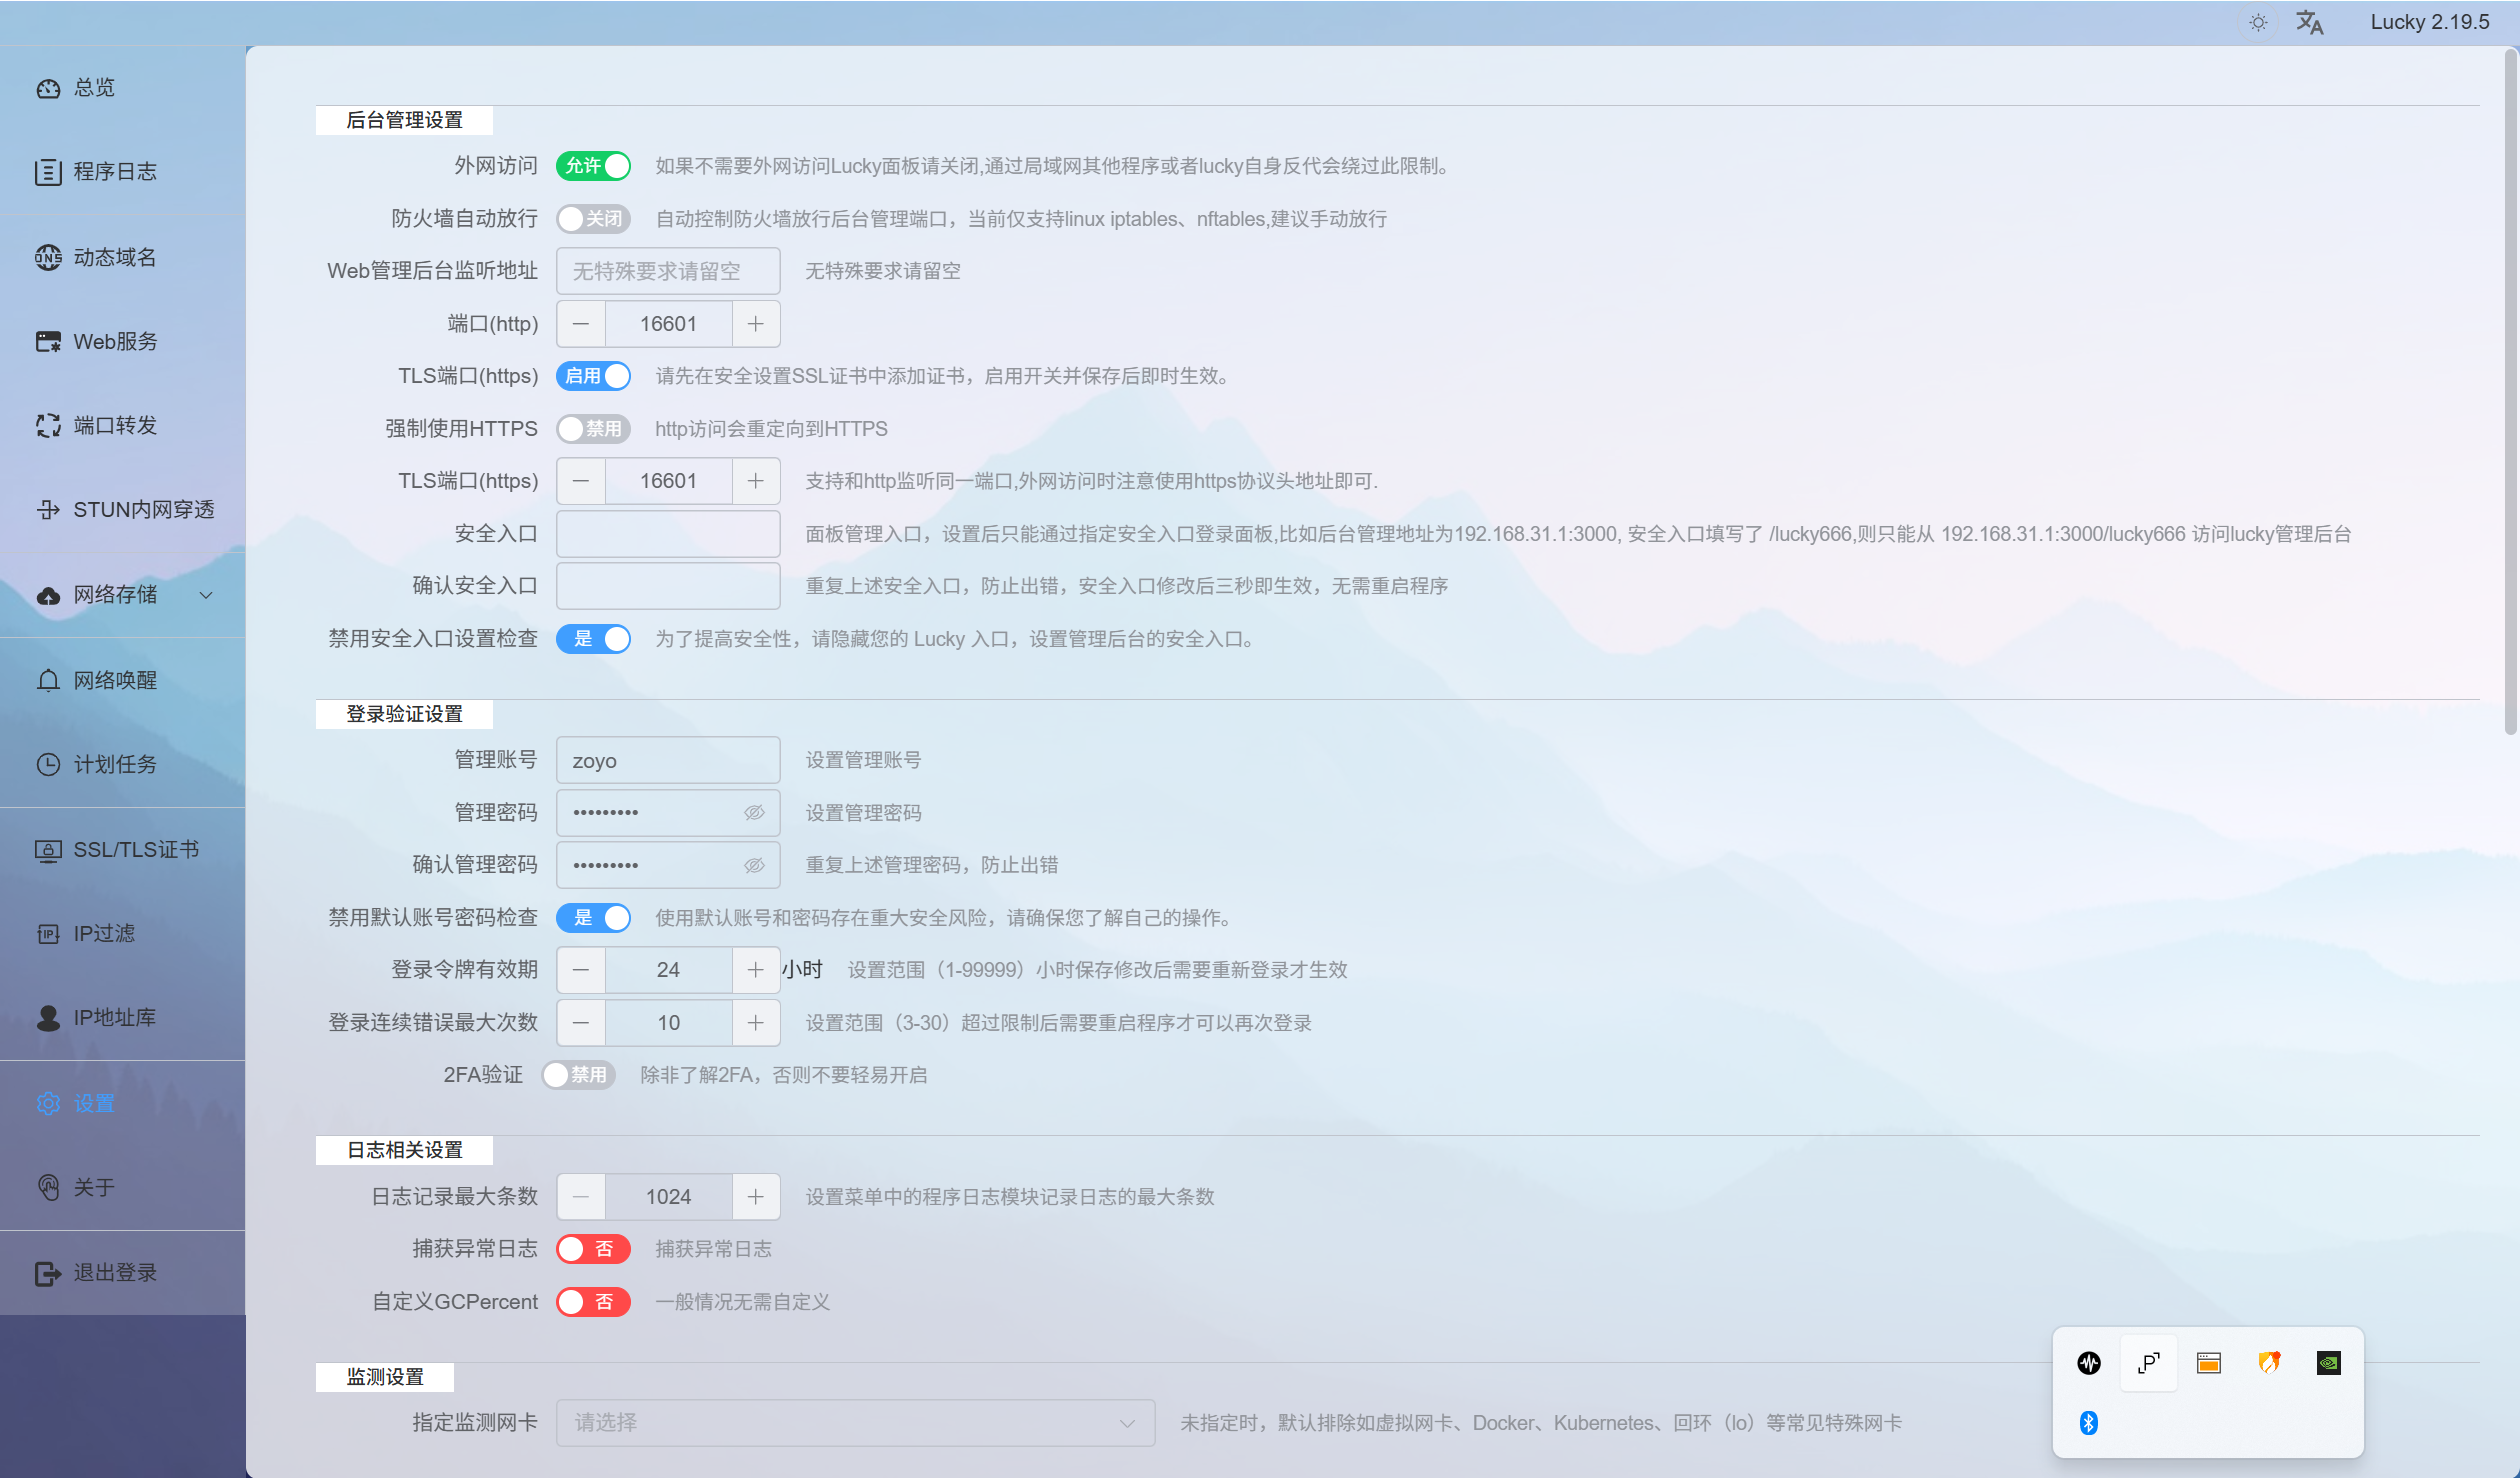Decrease 登录连续错误最大次数 with minus
The width and height of the screenshot is (2520, 1478).
click(581, 1023)
